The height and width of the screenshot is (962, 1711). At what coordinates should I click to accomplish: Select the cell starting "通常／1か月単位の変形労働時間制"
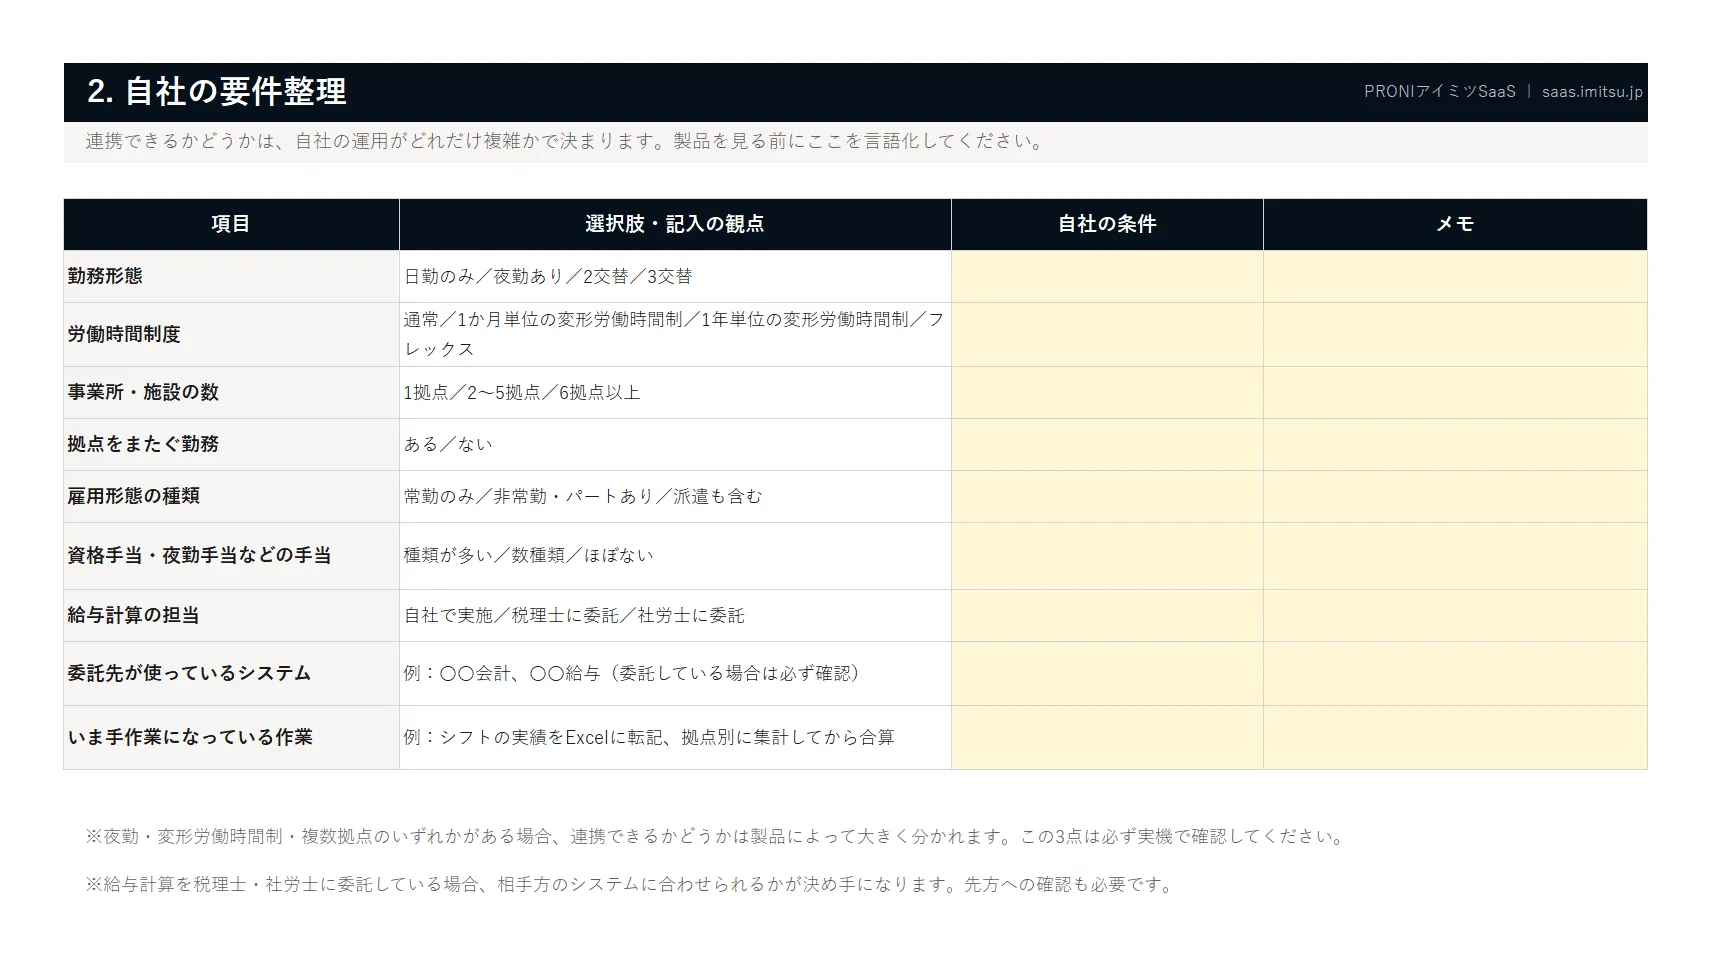coord(675,334)
